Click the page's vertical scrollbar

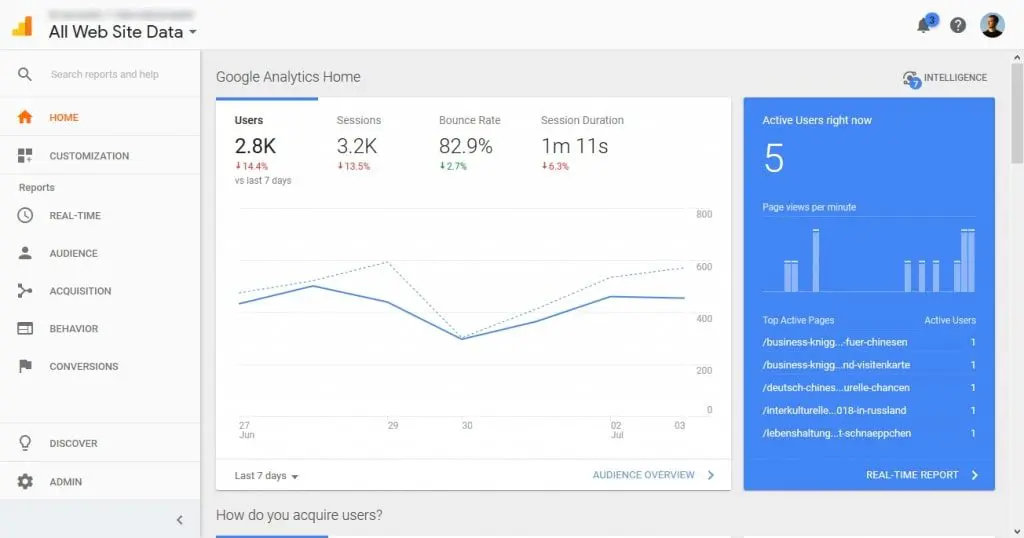[1017, 110]
